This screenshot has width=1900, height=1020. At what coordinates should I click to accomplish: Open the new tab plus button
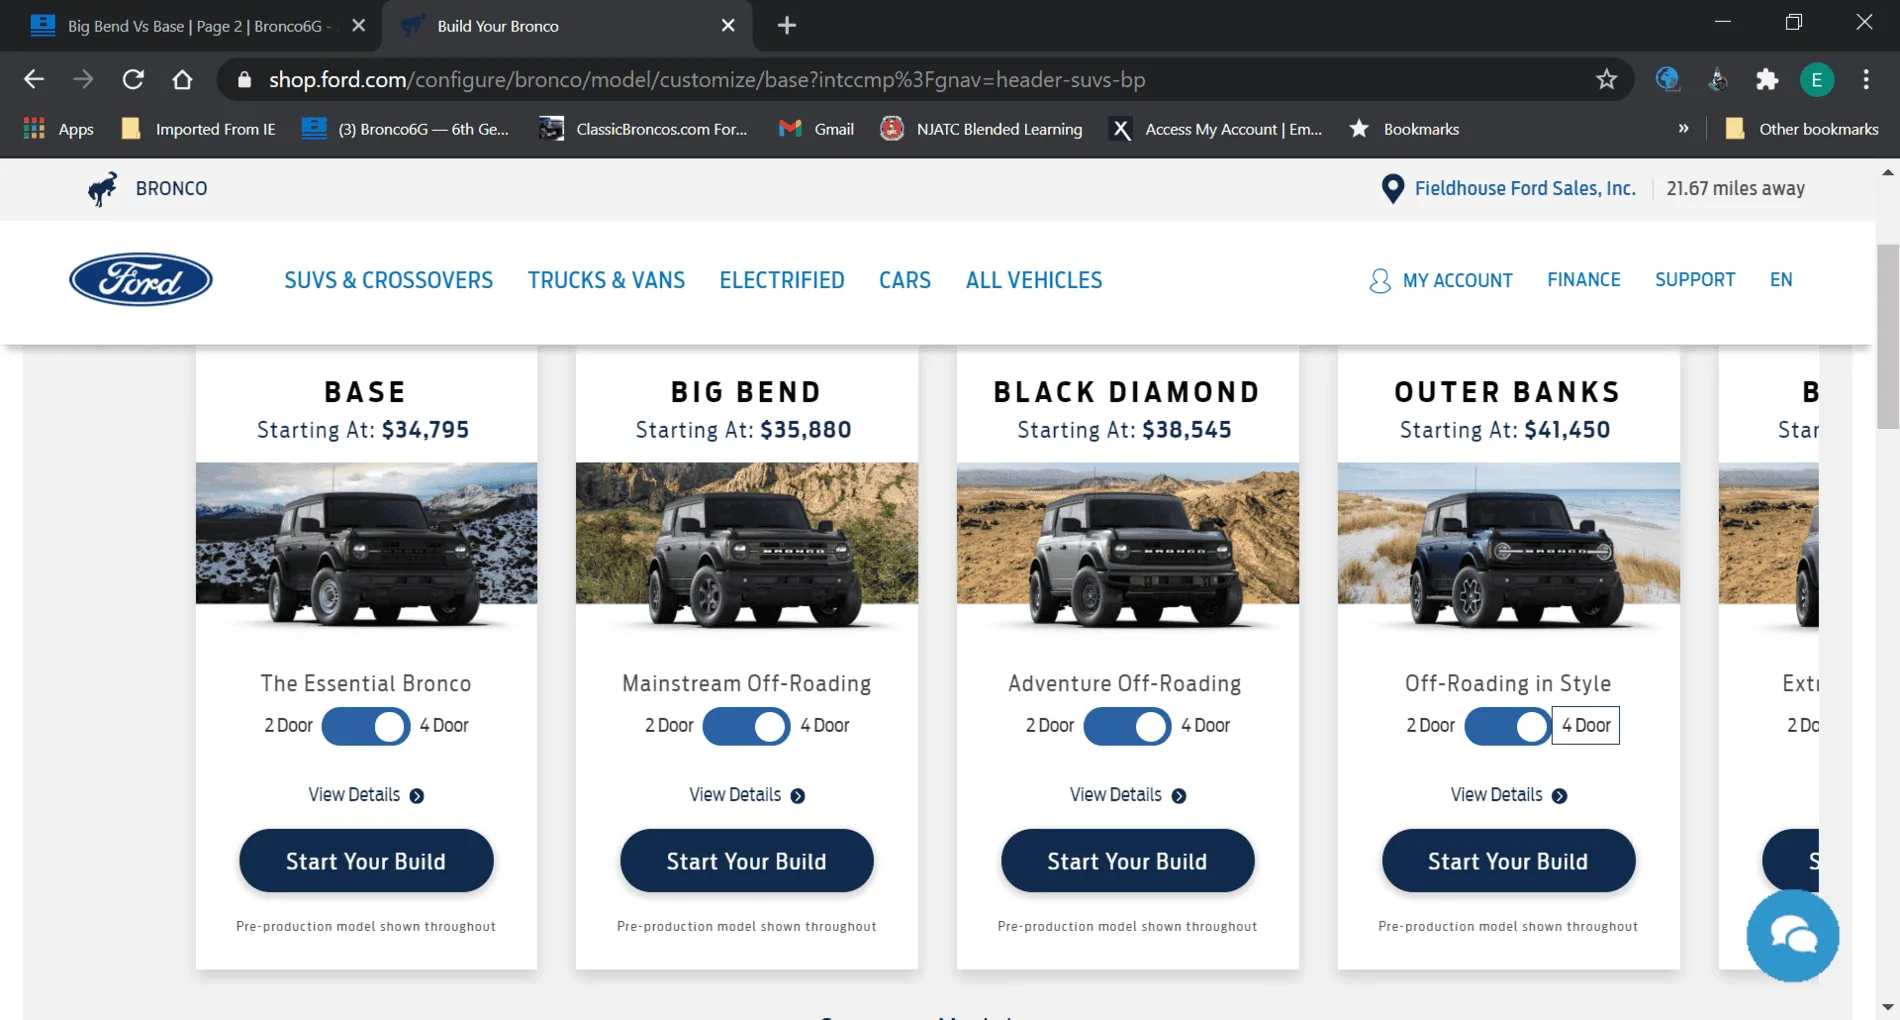(787, 25)
